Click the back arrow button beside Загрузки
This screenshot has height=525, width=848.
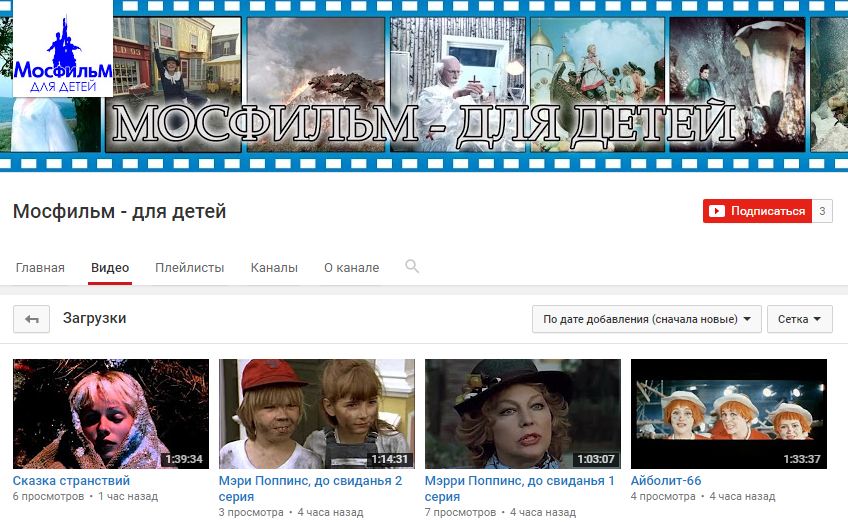tap(31, 319)
